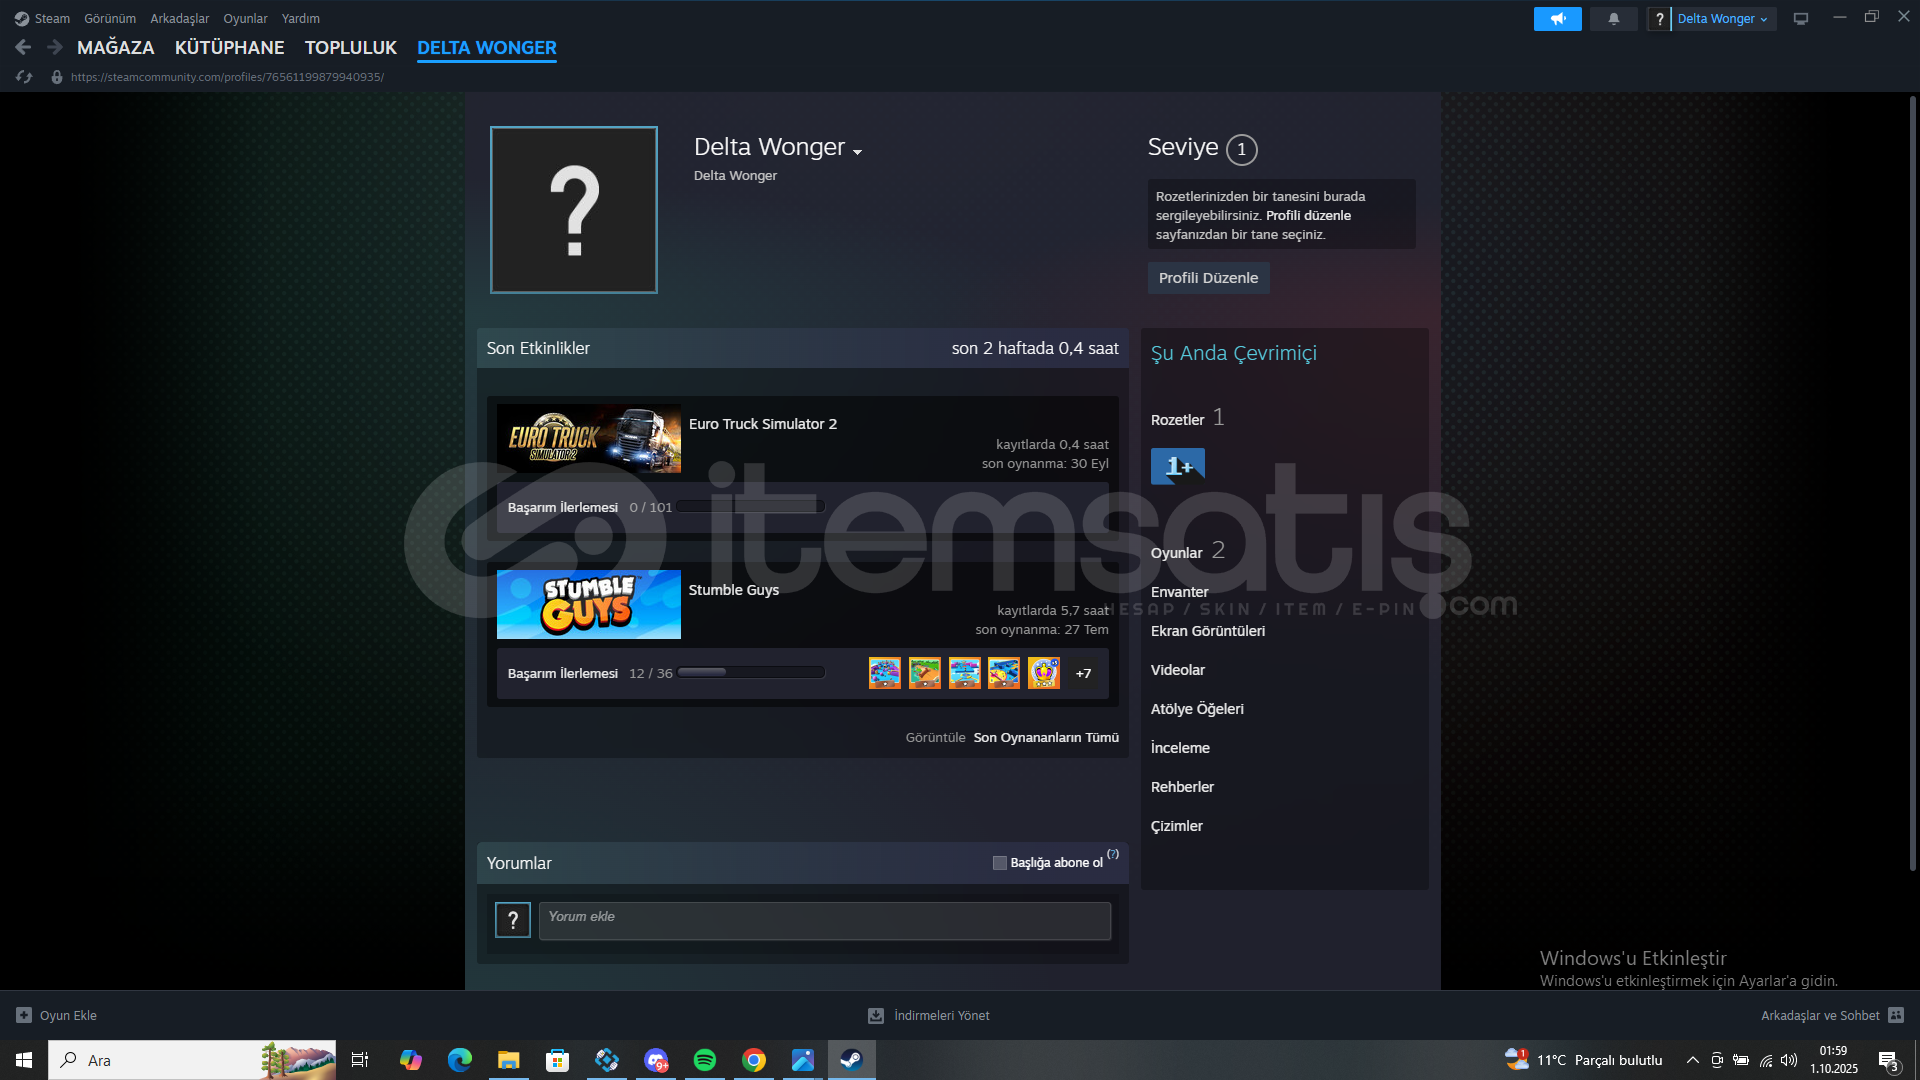Viewport: 1920px width, 1080px height.
Task: Expand the Delta Wonger profile name dropdown
Action: [857, 152]
